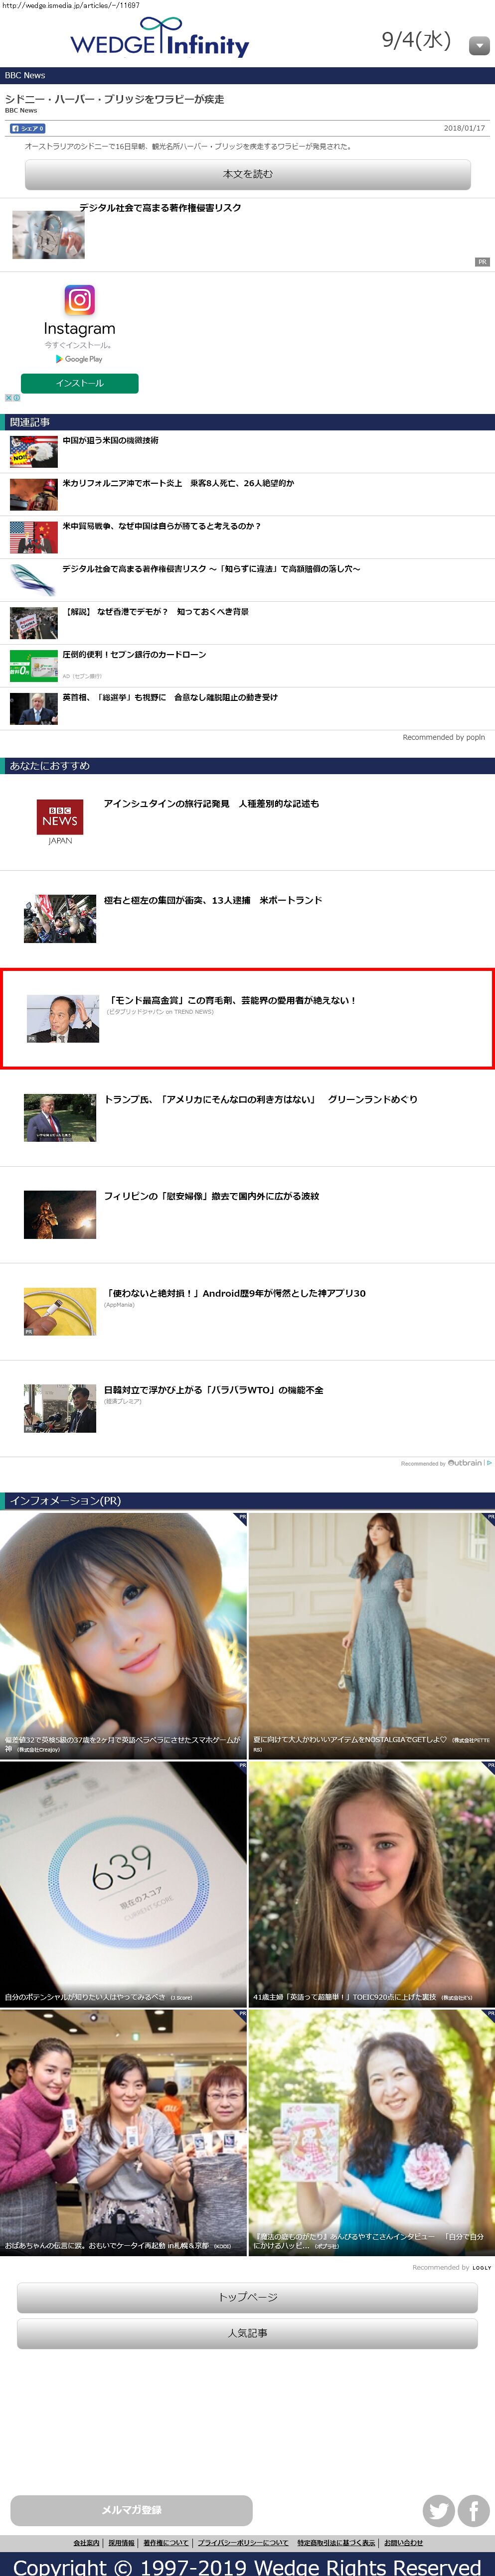Click the Facebook icon in footer
The width and height of the screenshot is (495, 2576).
[x=473, y=2510]
